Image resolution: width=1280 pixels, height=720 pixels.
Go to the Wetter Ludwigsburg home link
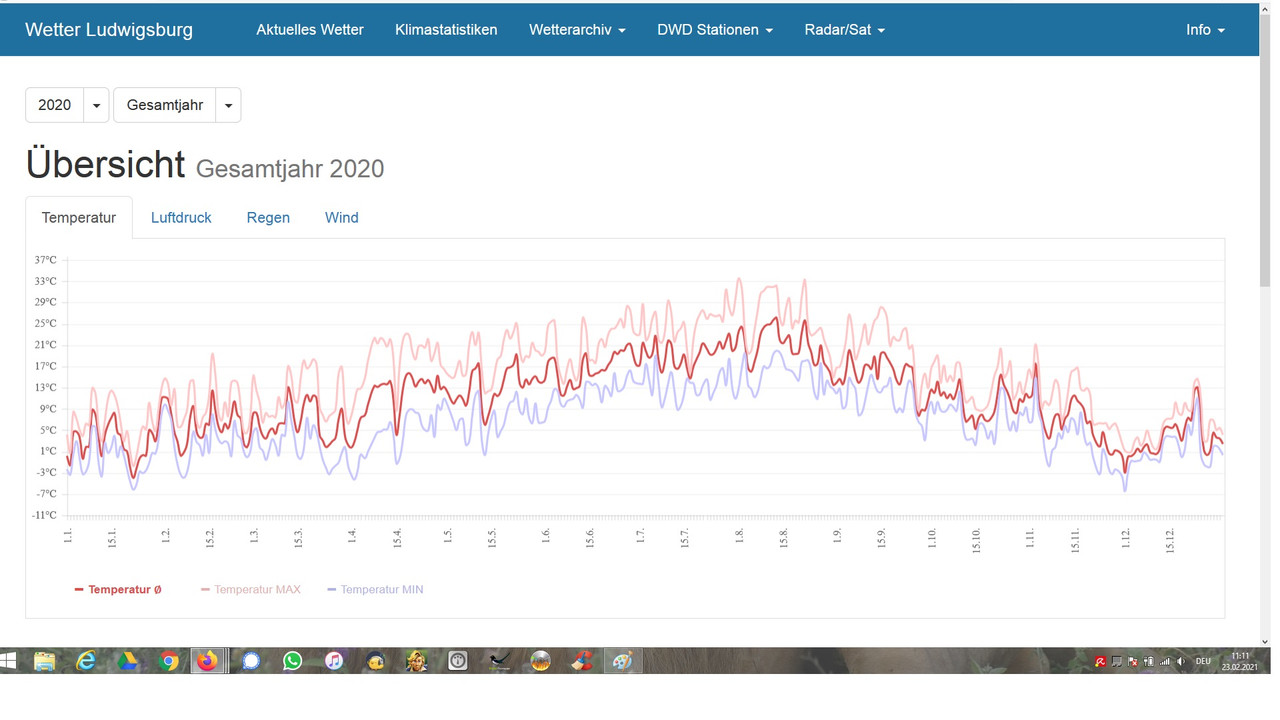pyautogui.click(x=109, y=30)
